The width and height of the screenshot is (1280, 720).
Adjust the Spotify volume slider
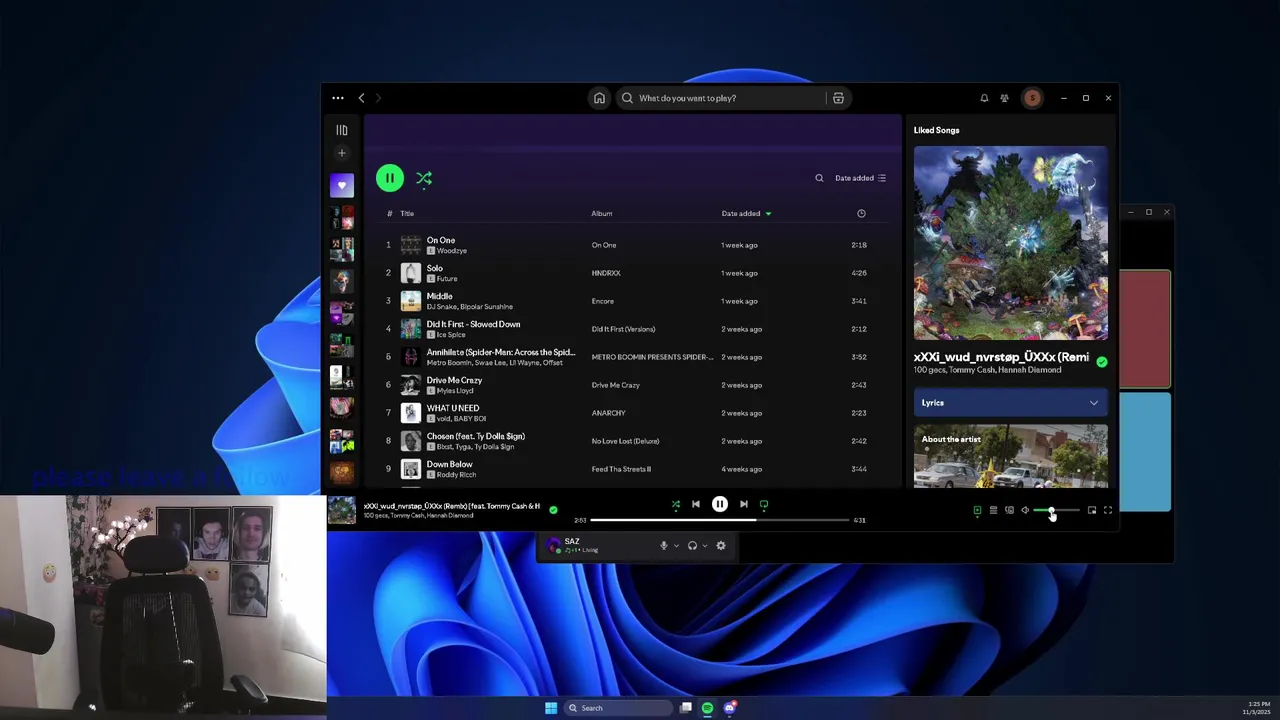click(x=1056, y=511)
